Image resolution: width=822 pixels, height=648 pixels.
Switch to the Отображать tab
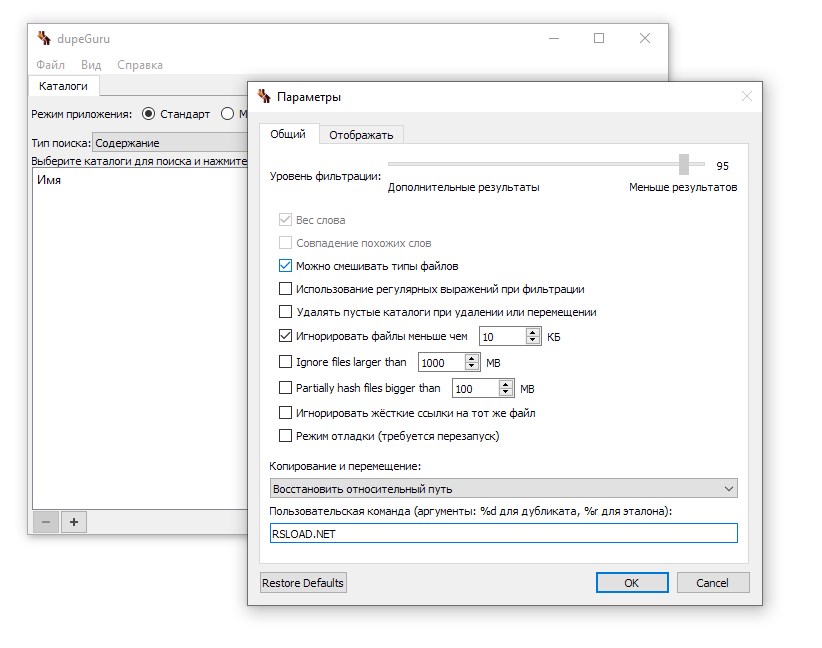pos(361,135)
